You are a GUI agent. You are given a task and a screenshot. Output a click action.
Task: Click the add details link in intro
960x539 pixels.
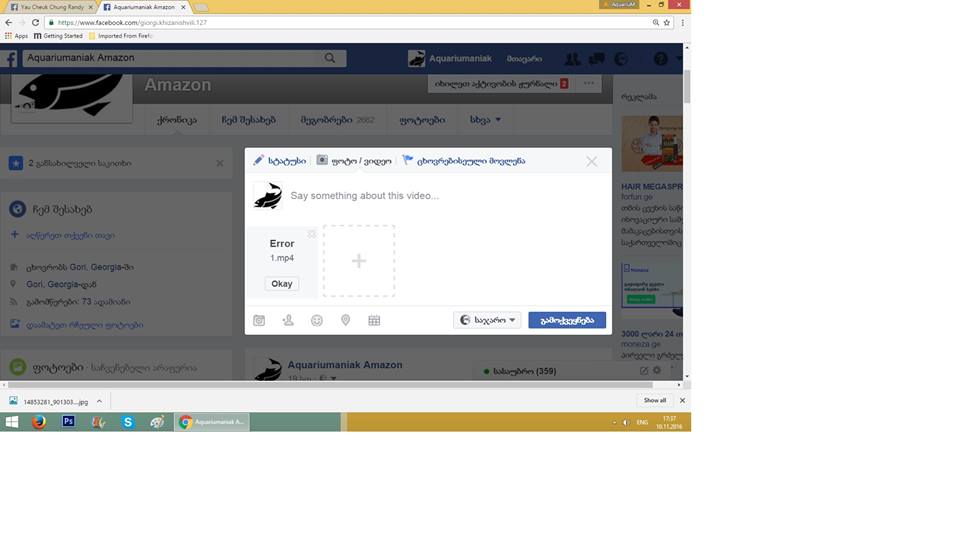click(x=70, y=235)
